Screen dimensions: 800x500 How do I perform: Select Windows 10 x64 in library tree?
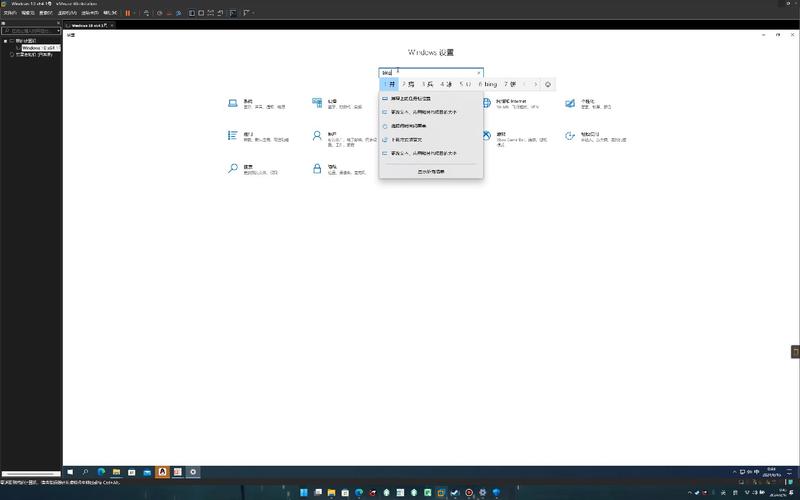click(40, 47)
